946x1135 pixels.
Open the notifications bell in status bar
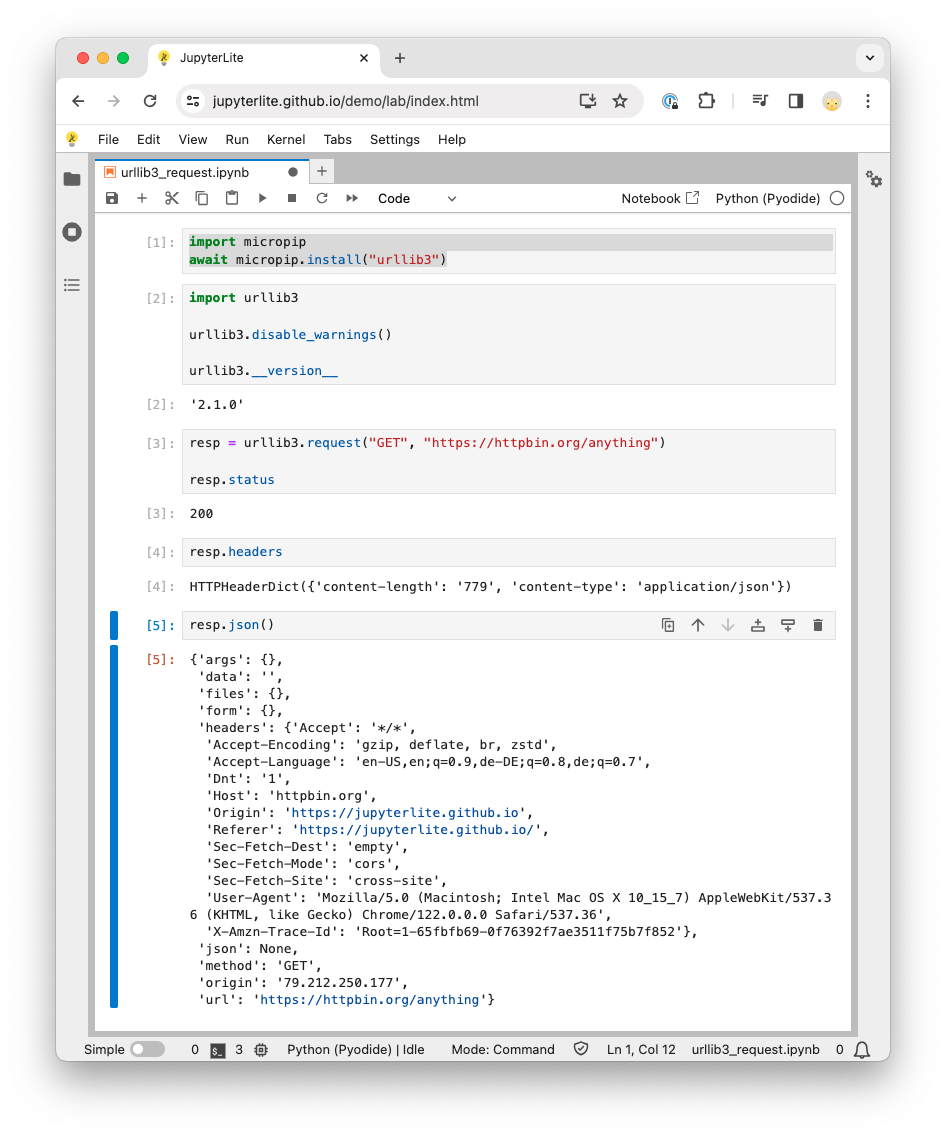point(862,1050)
